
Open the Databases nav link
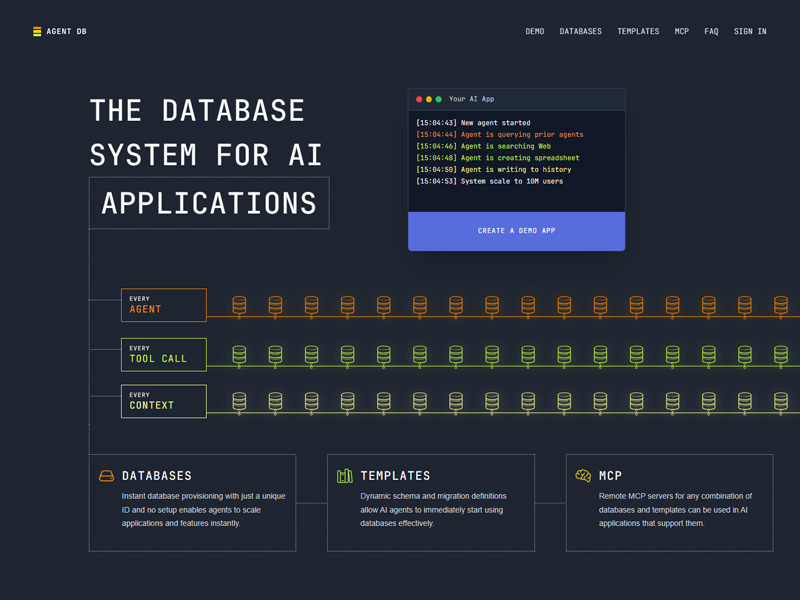[x=580, y=32]
